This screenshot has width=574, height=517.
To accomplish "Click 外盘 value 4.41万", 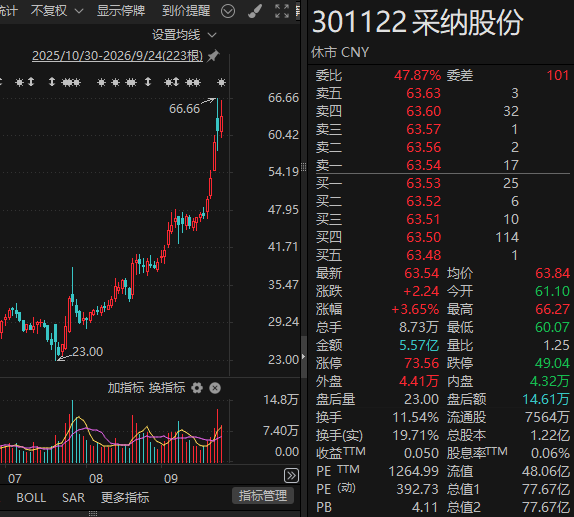I will [419, 381].
